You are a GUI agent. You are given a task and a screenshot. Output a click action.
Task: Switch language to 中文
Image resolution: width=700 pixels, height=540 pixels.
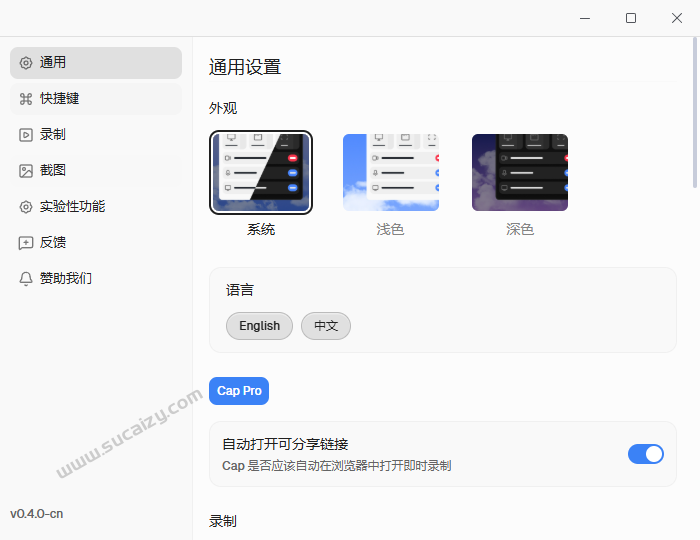click(x=326, y=326)
